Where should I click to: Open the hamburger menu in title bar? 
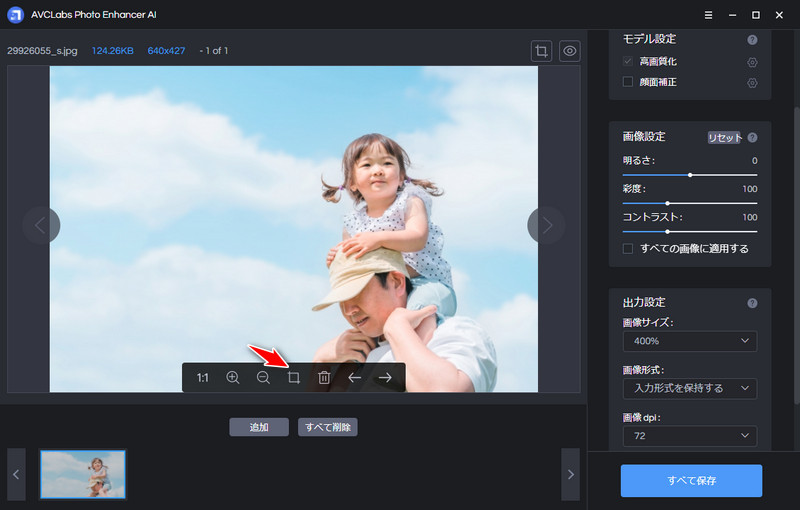tap(708, 15)
